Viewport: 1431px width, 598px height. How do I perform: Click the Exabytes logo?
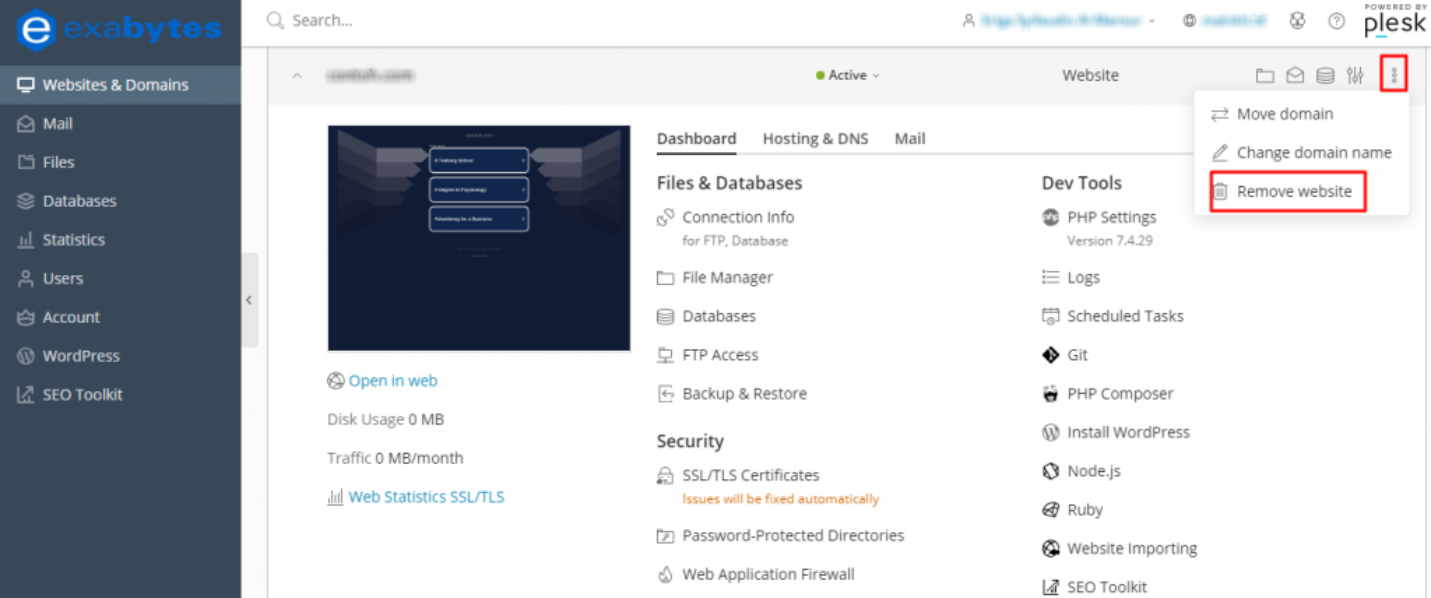click(x=119, y=29)
